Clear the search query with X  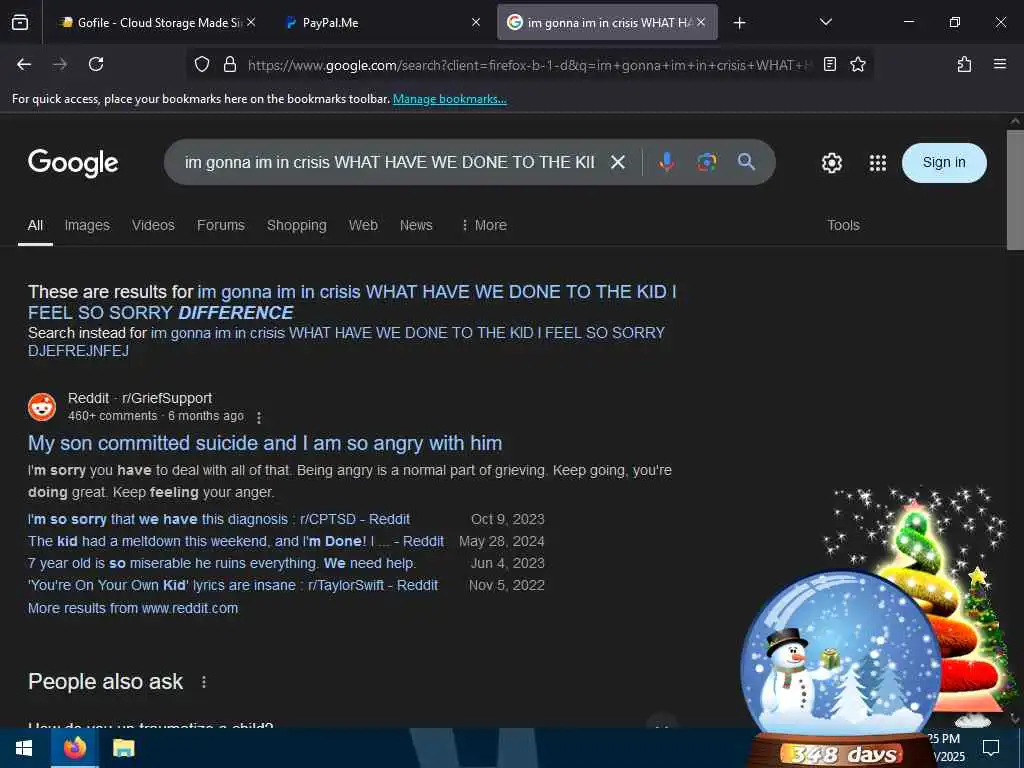(618, 162)
